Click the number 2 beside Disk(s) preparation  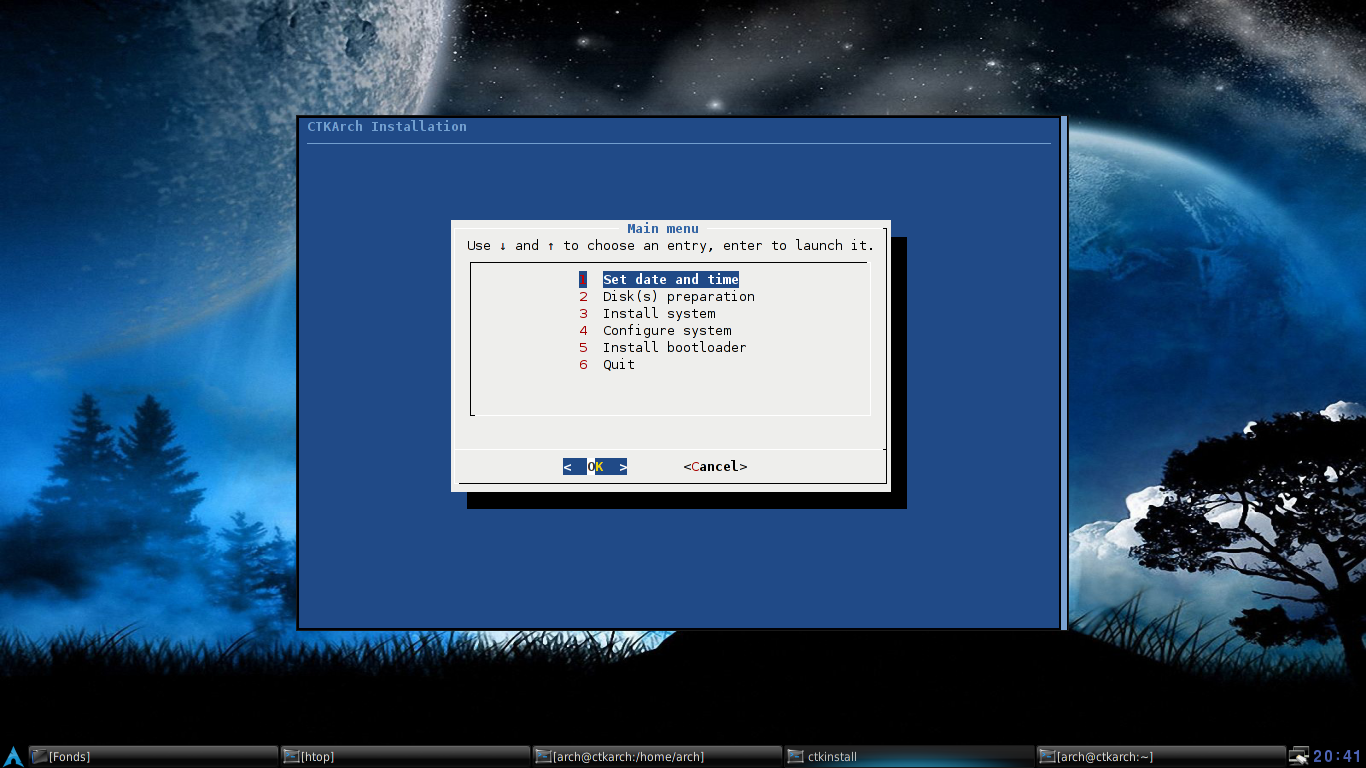click(583, 297)
